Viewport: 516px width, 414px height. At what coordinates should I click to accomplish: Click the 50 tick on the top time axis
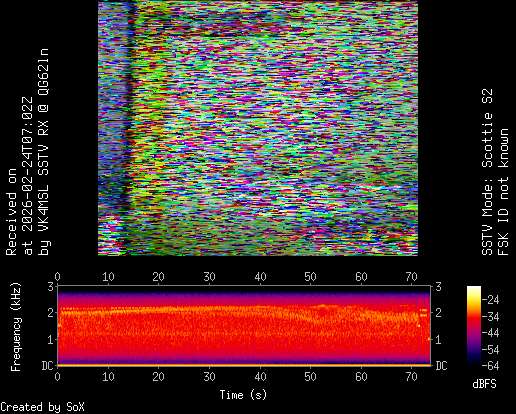click(310, 277)
